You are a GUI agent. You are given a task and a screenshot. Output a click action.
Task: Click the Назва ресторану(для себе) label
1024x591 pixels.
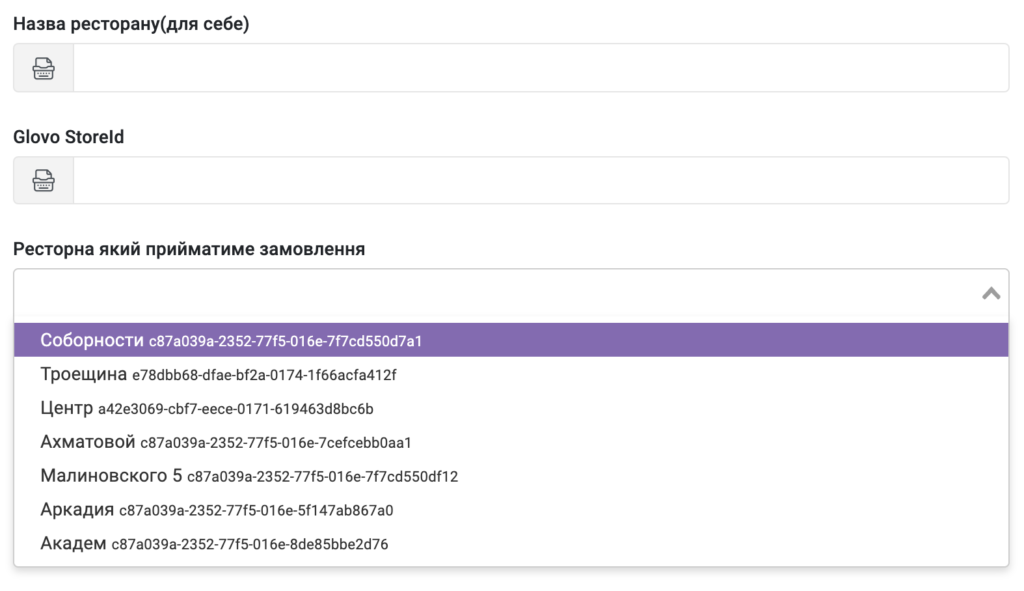click(131, 24)
